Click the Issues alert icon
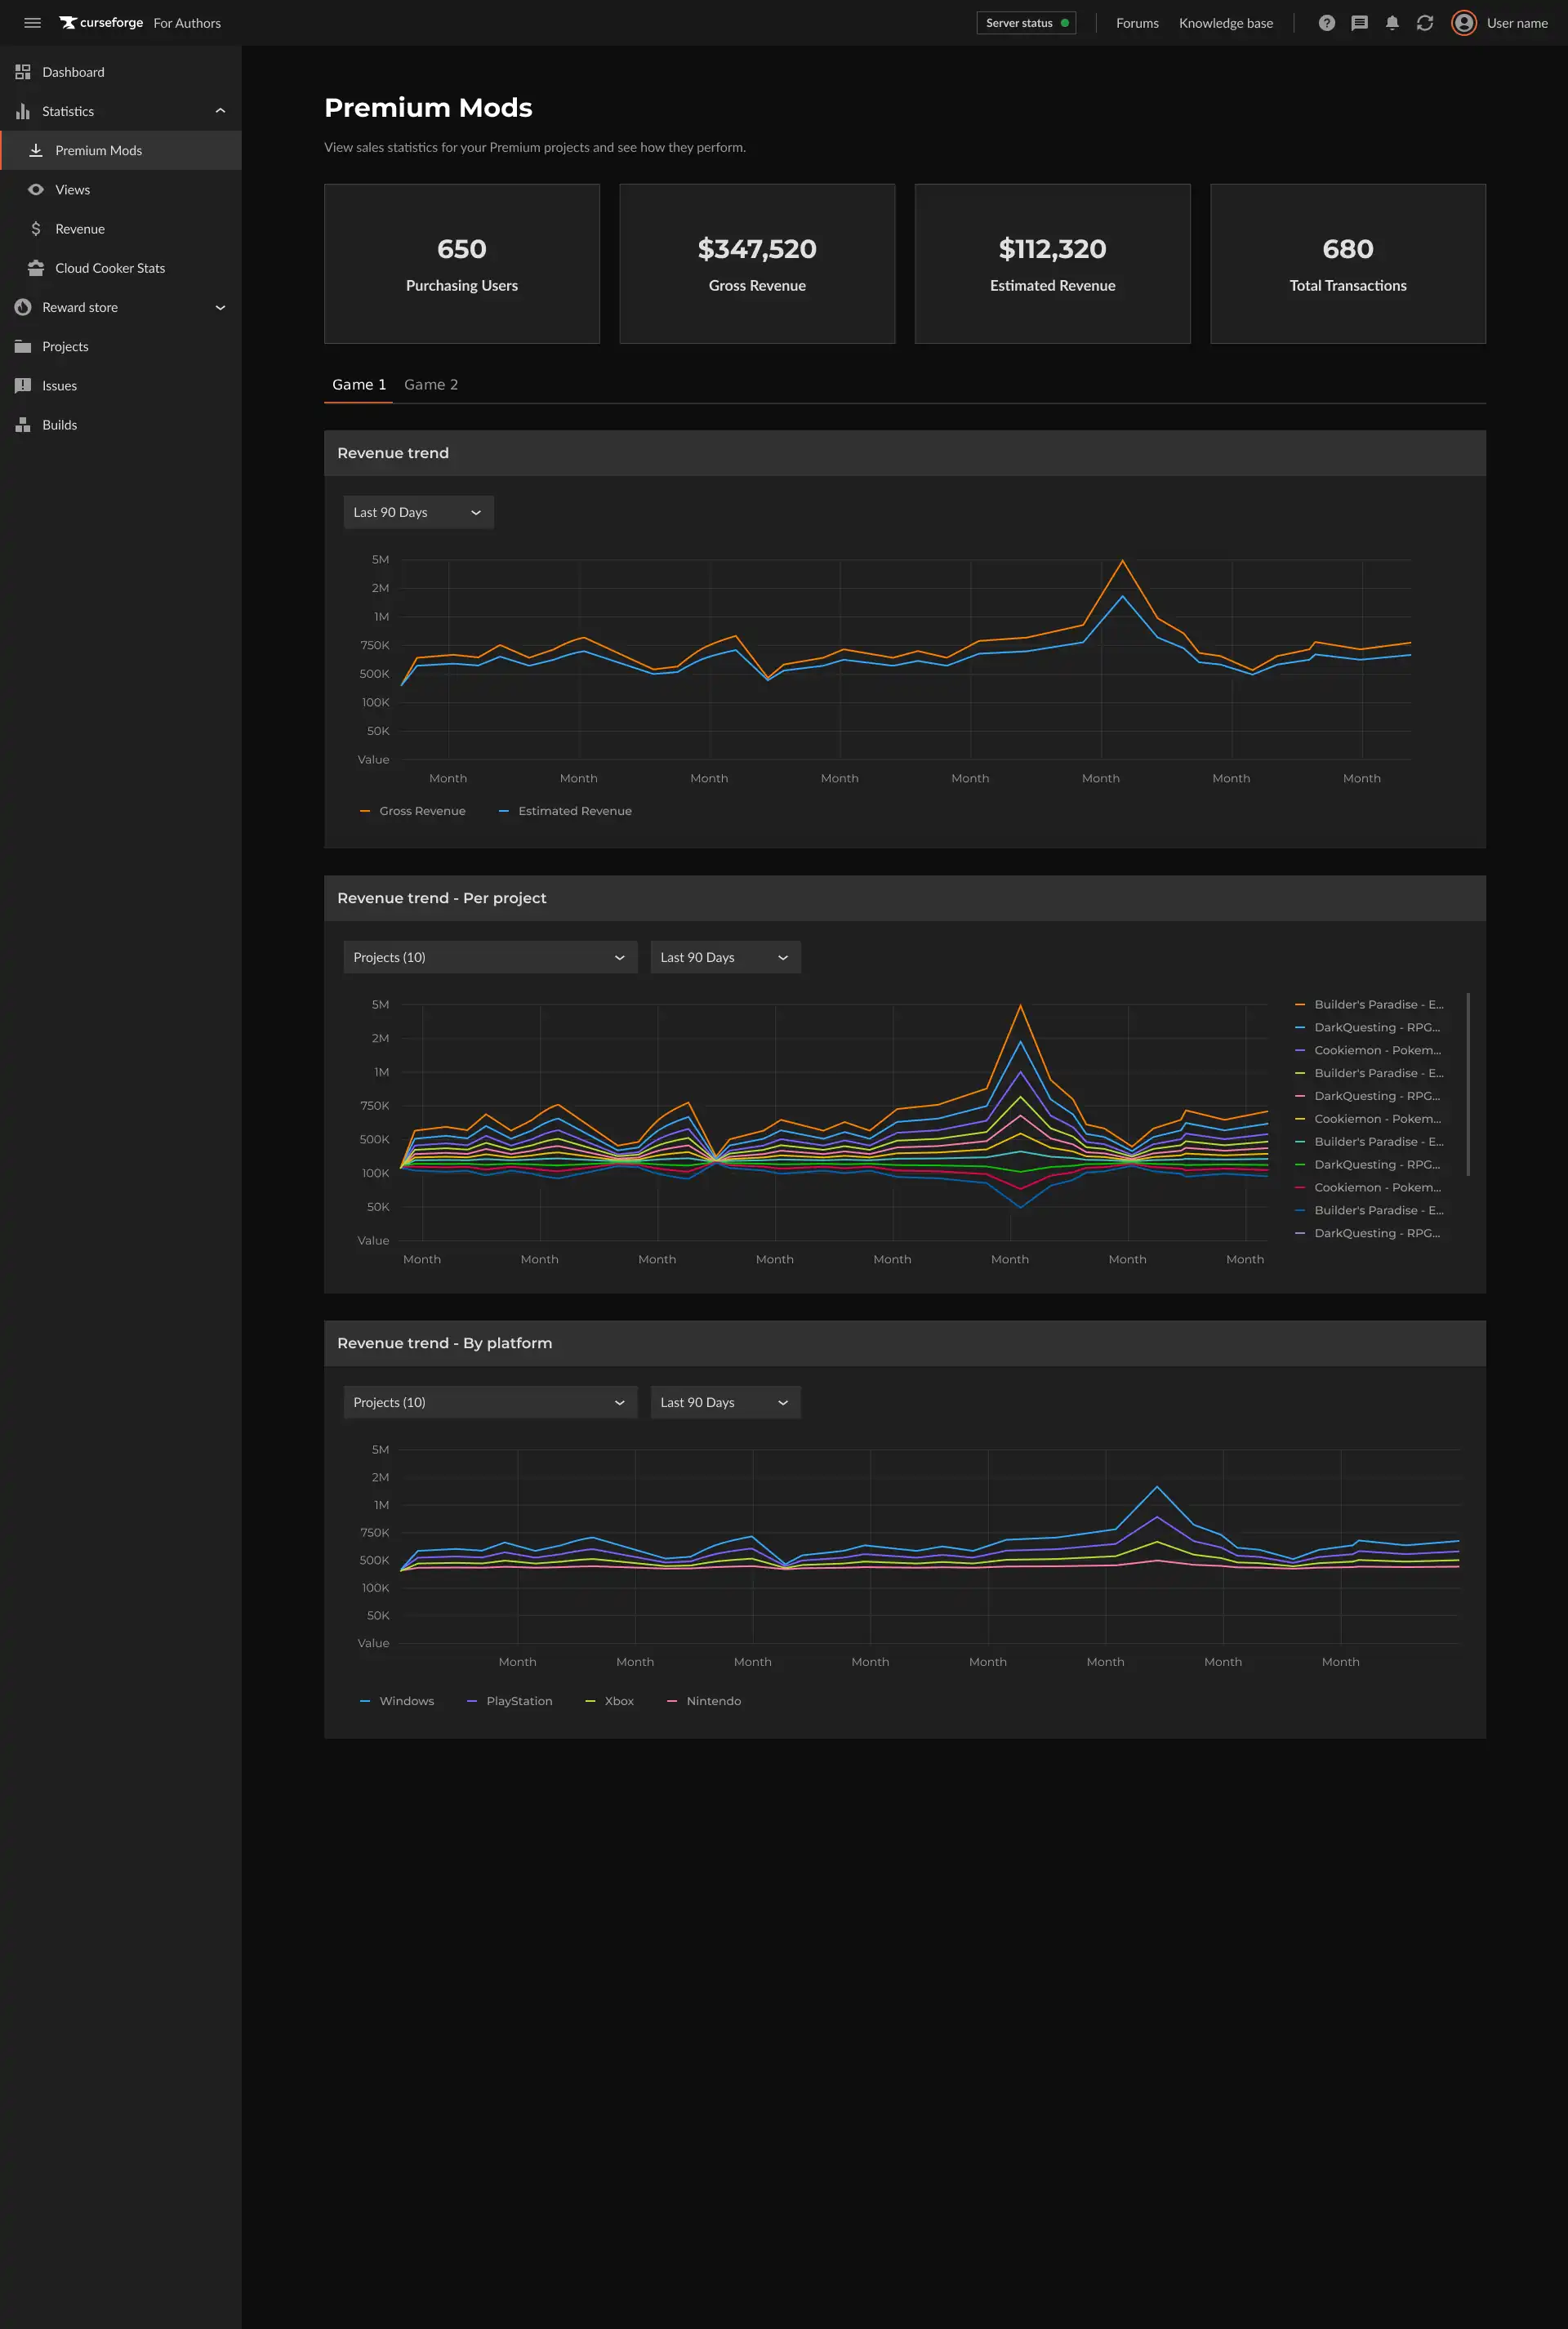The image size is (1568, 2329). [x=23, y=385]
